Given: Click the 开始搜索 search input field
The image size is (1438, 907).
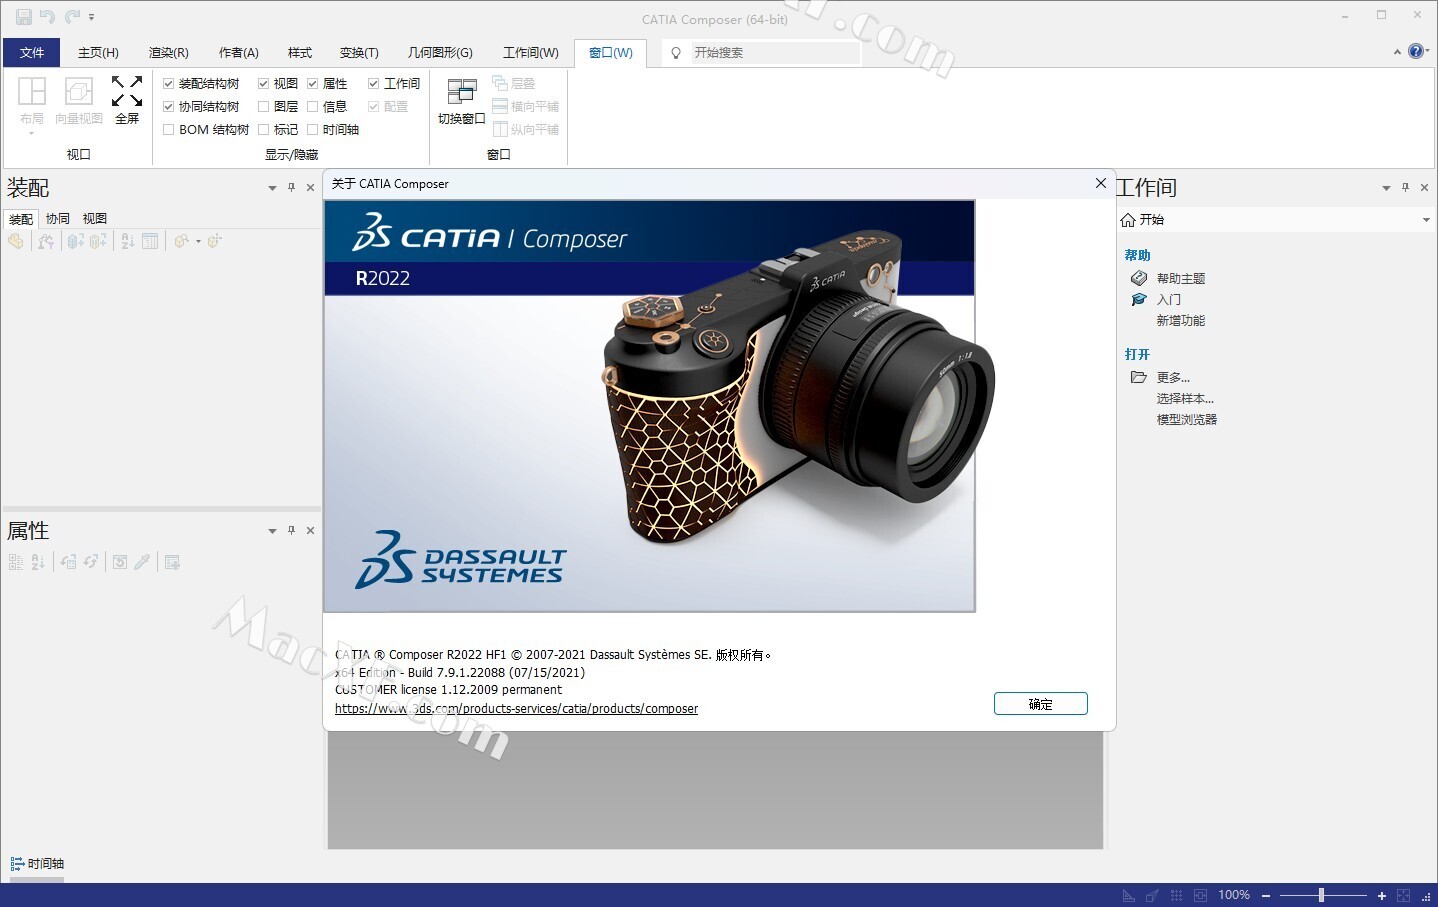Looking at the screenshot, I should click(x=775, y=52).
